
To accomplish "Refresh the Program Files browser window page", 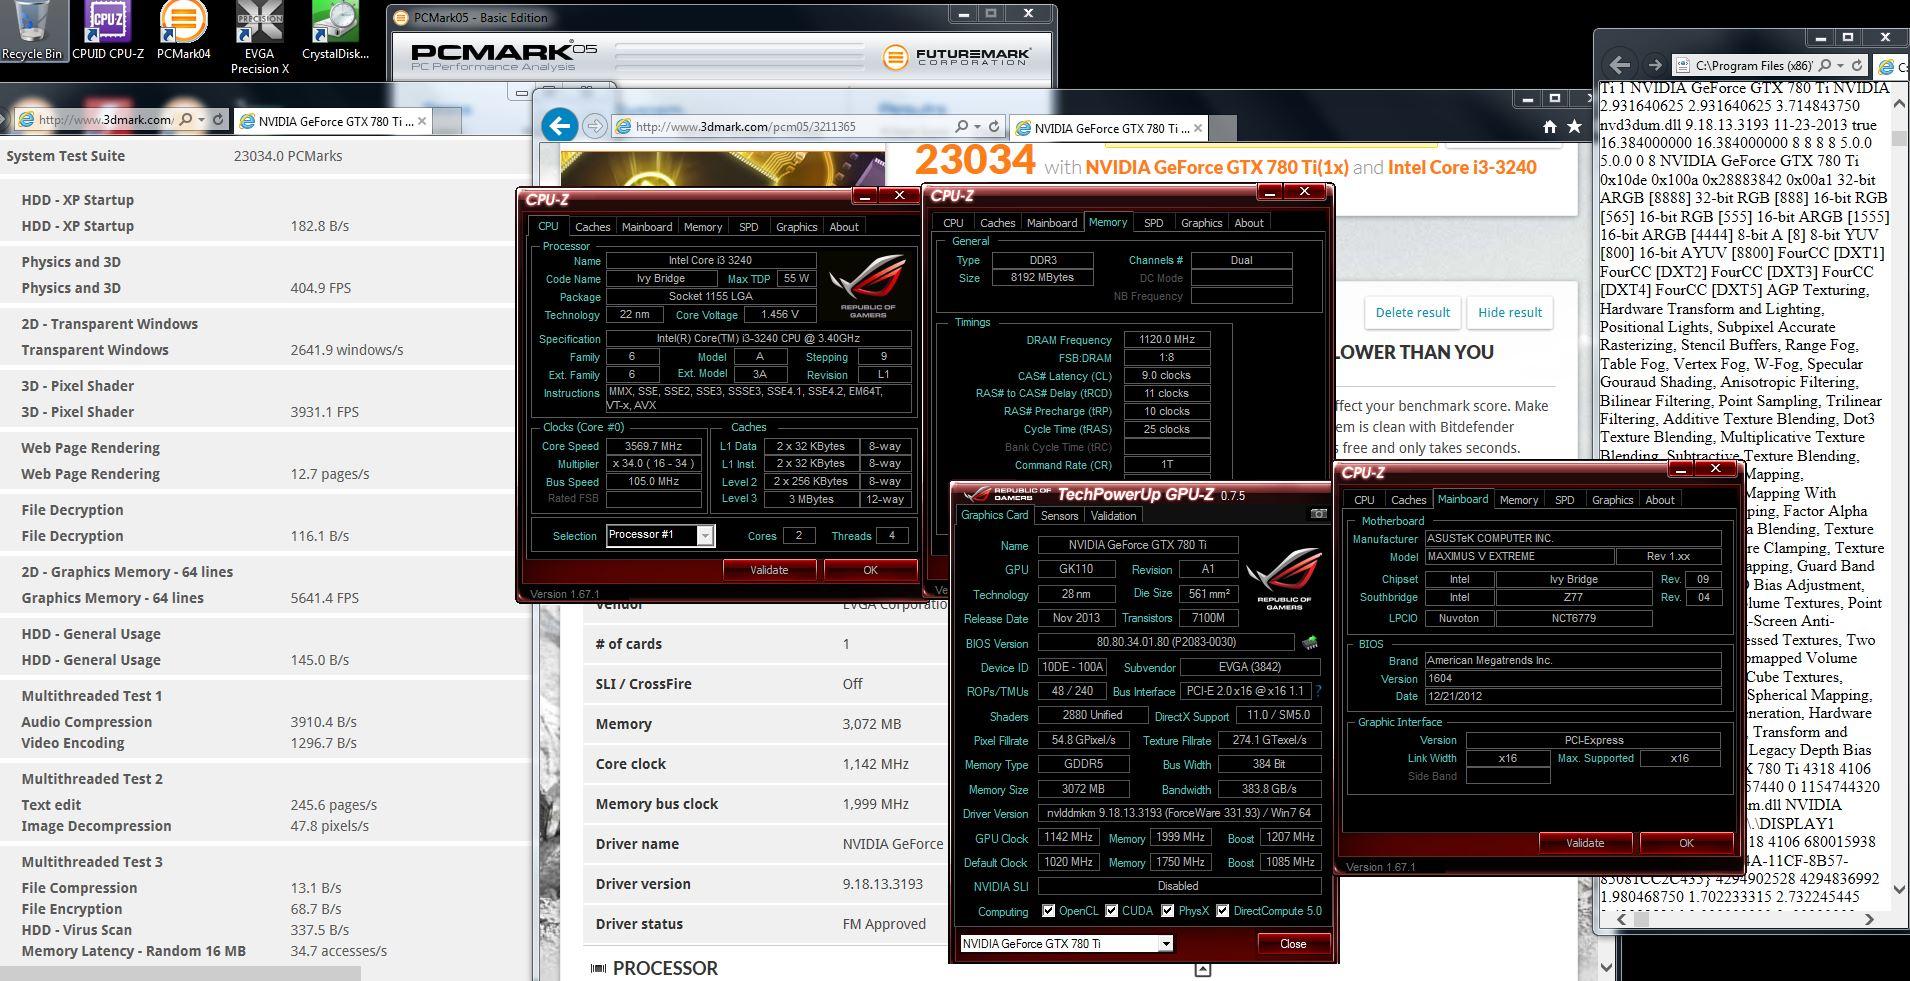I will point(1858,65).
